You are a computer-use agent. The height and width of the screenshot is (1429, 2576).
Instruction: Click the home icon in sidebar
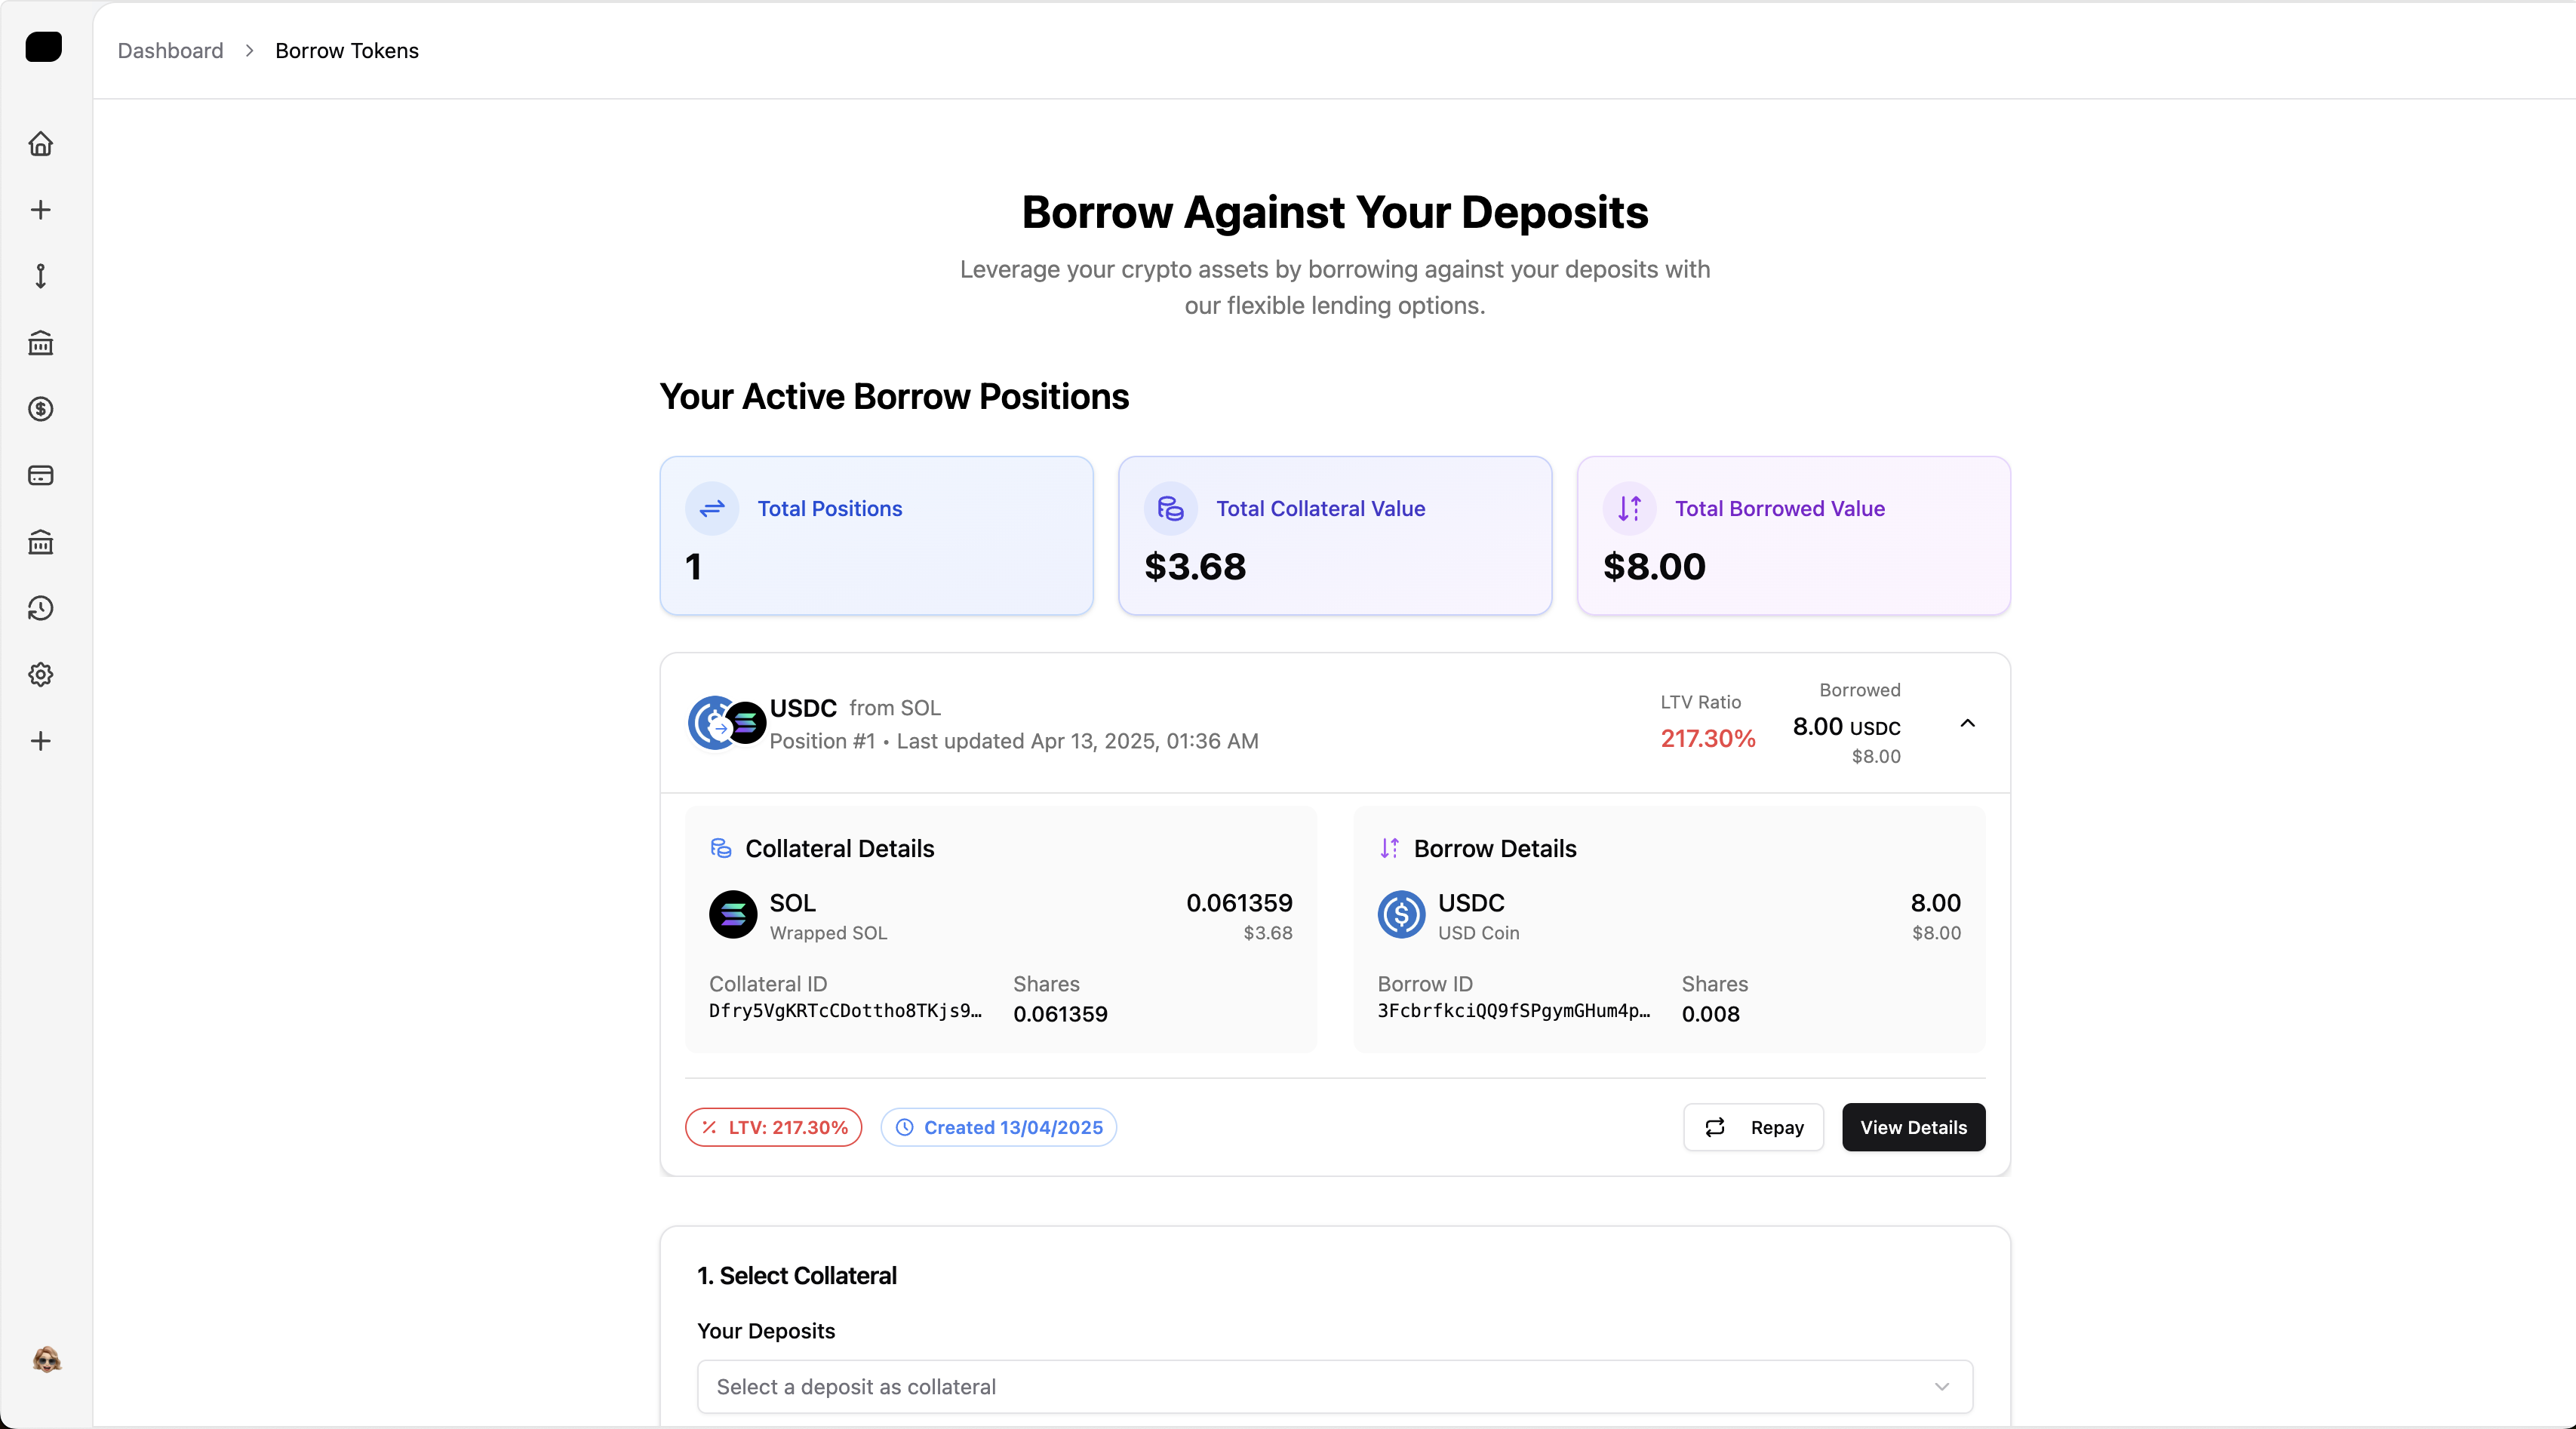click(41, 144)
